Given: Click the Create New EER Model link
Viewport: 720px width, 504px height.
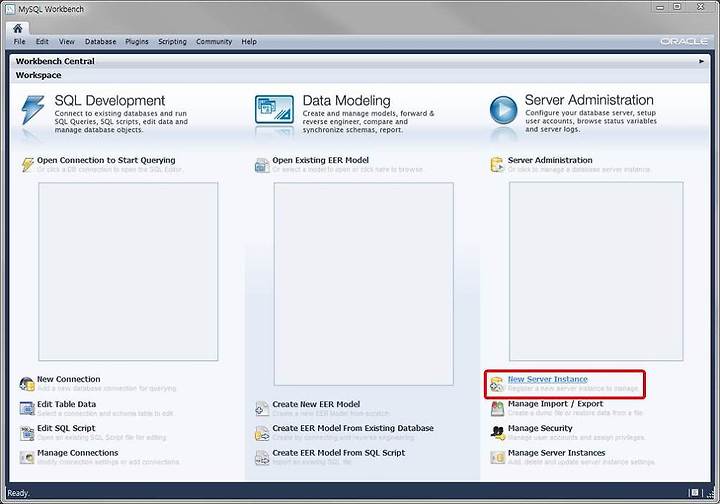Looking at the screenshot, I should coord(316,404).
